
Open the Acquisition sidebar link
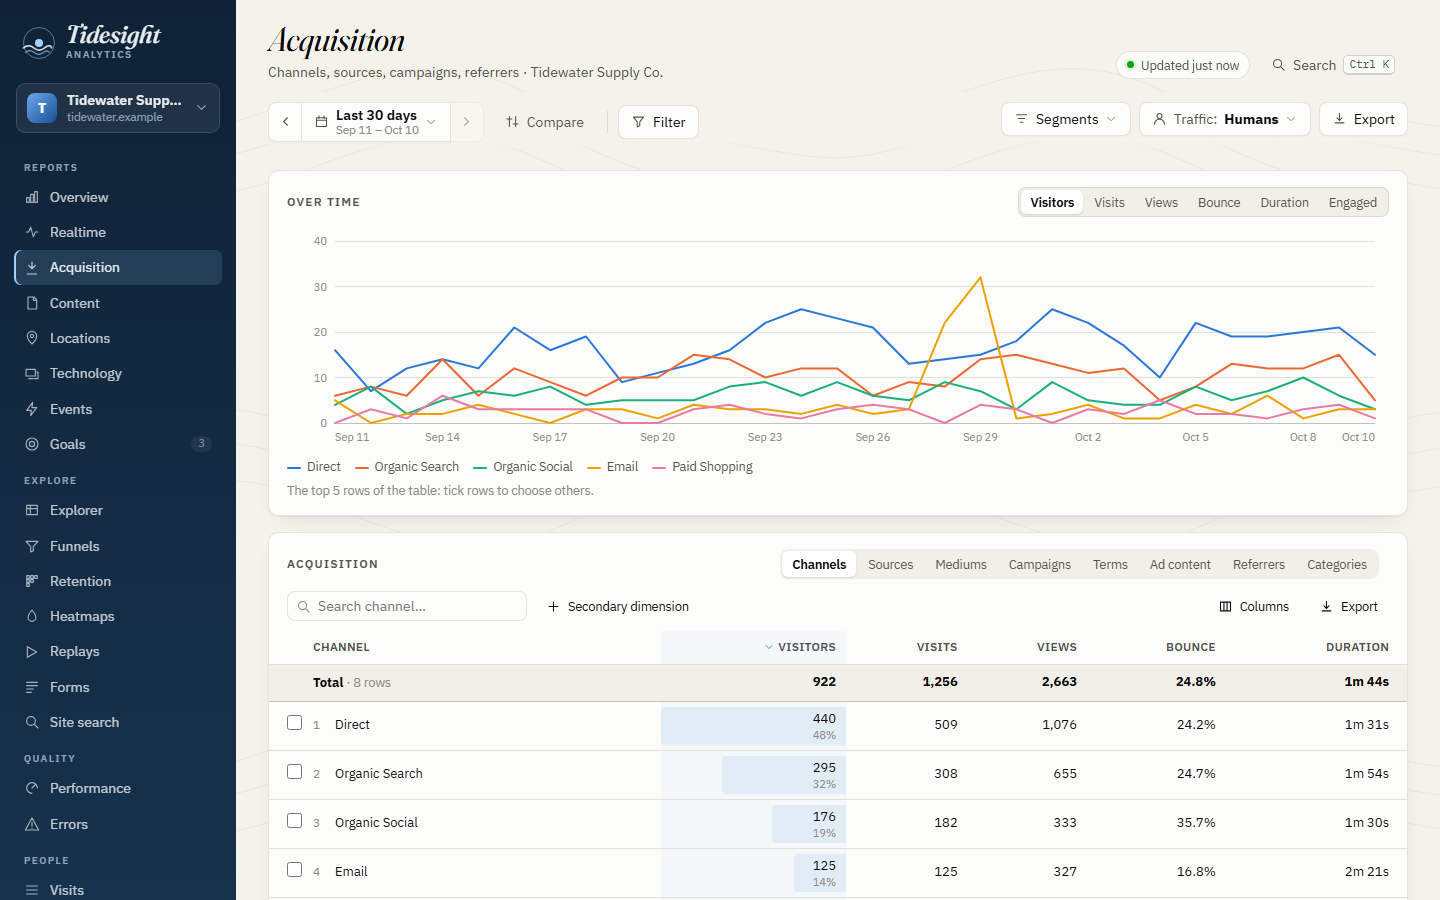118,267
